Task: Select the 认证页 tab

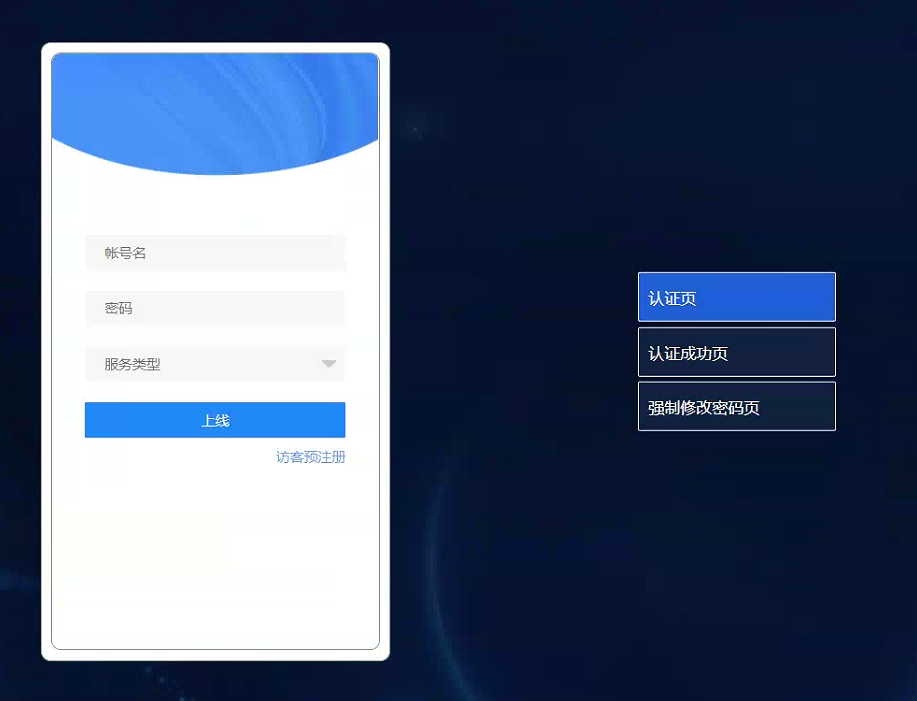Action: coord(737,297)
